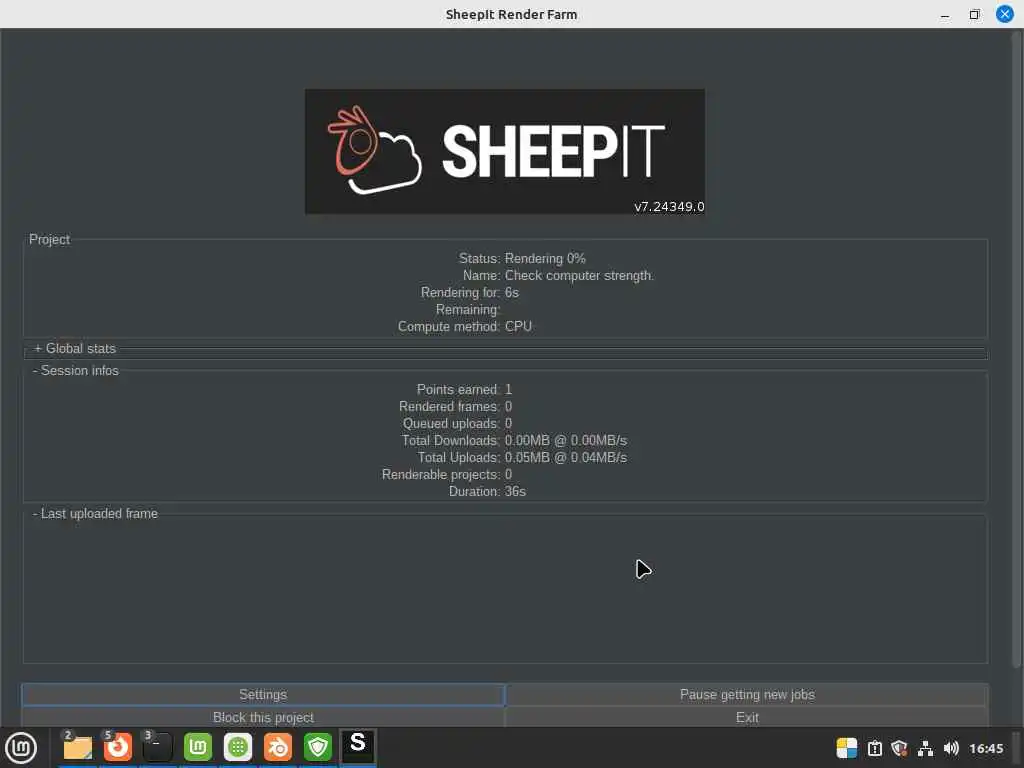Open the security shield tray icon
Viewport: 1024px width, 768px height.
point(900,748)
